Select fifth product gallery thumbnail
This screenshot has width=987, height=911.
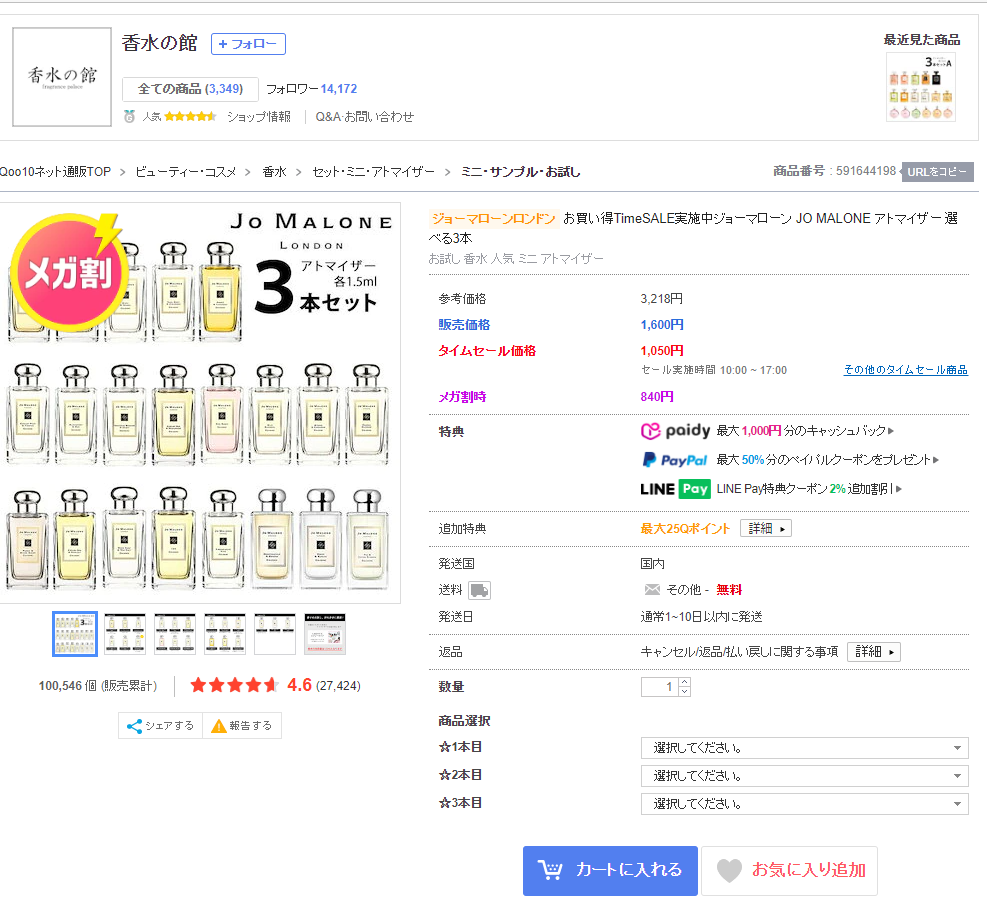[x=274, y=634]
